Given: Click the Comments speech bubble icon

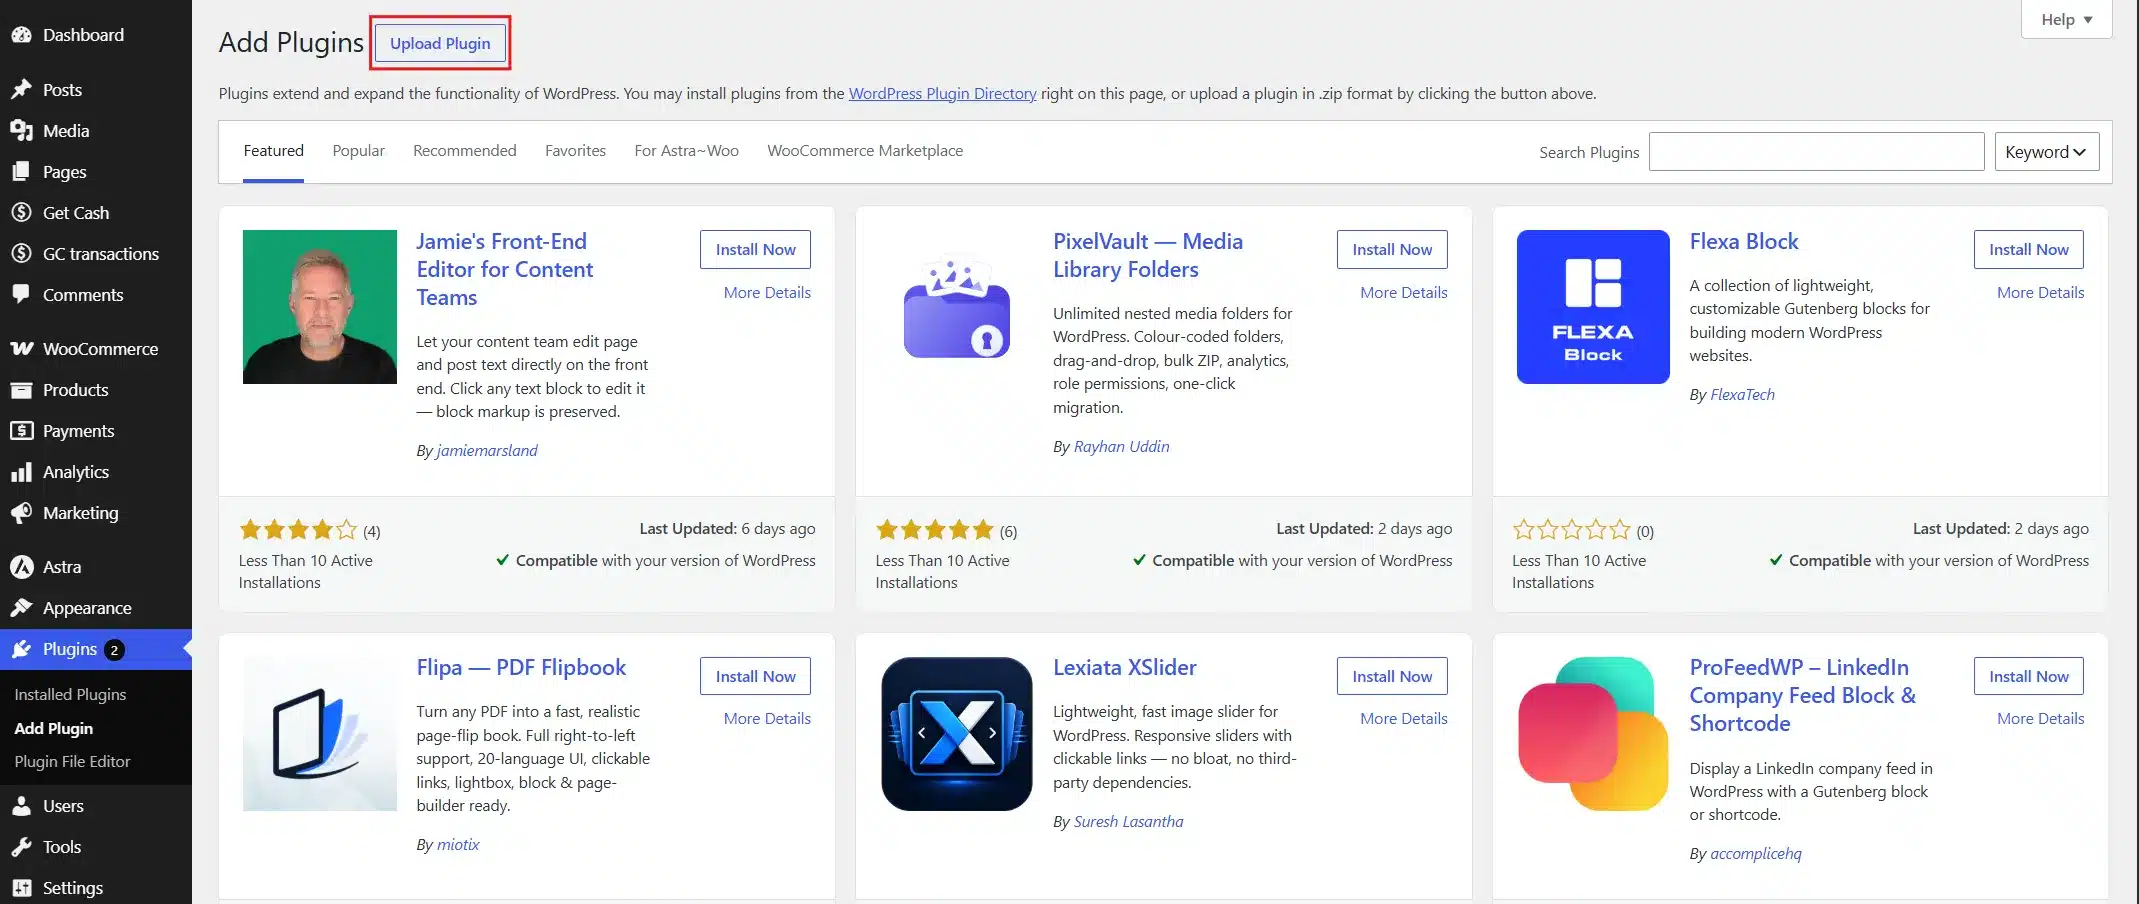Looking at the screenshot, I should (x=21, y=295).
